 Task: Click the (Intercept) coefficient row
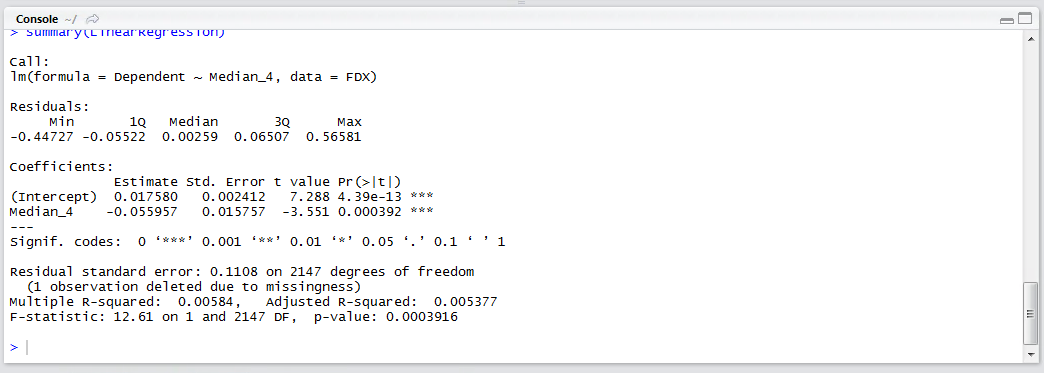click(x=222, y=197)
